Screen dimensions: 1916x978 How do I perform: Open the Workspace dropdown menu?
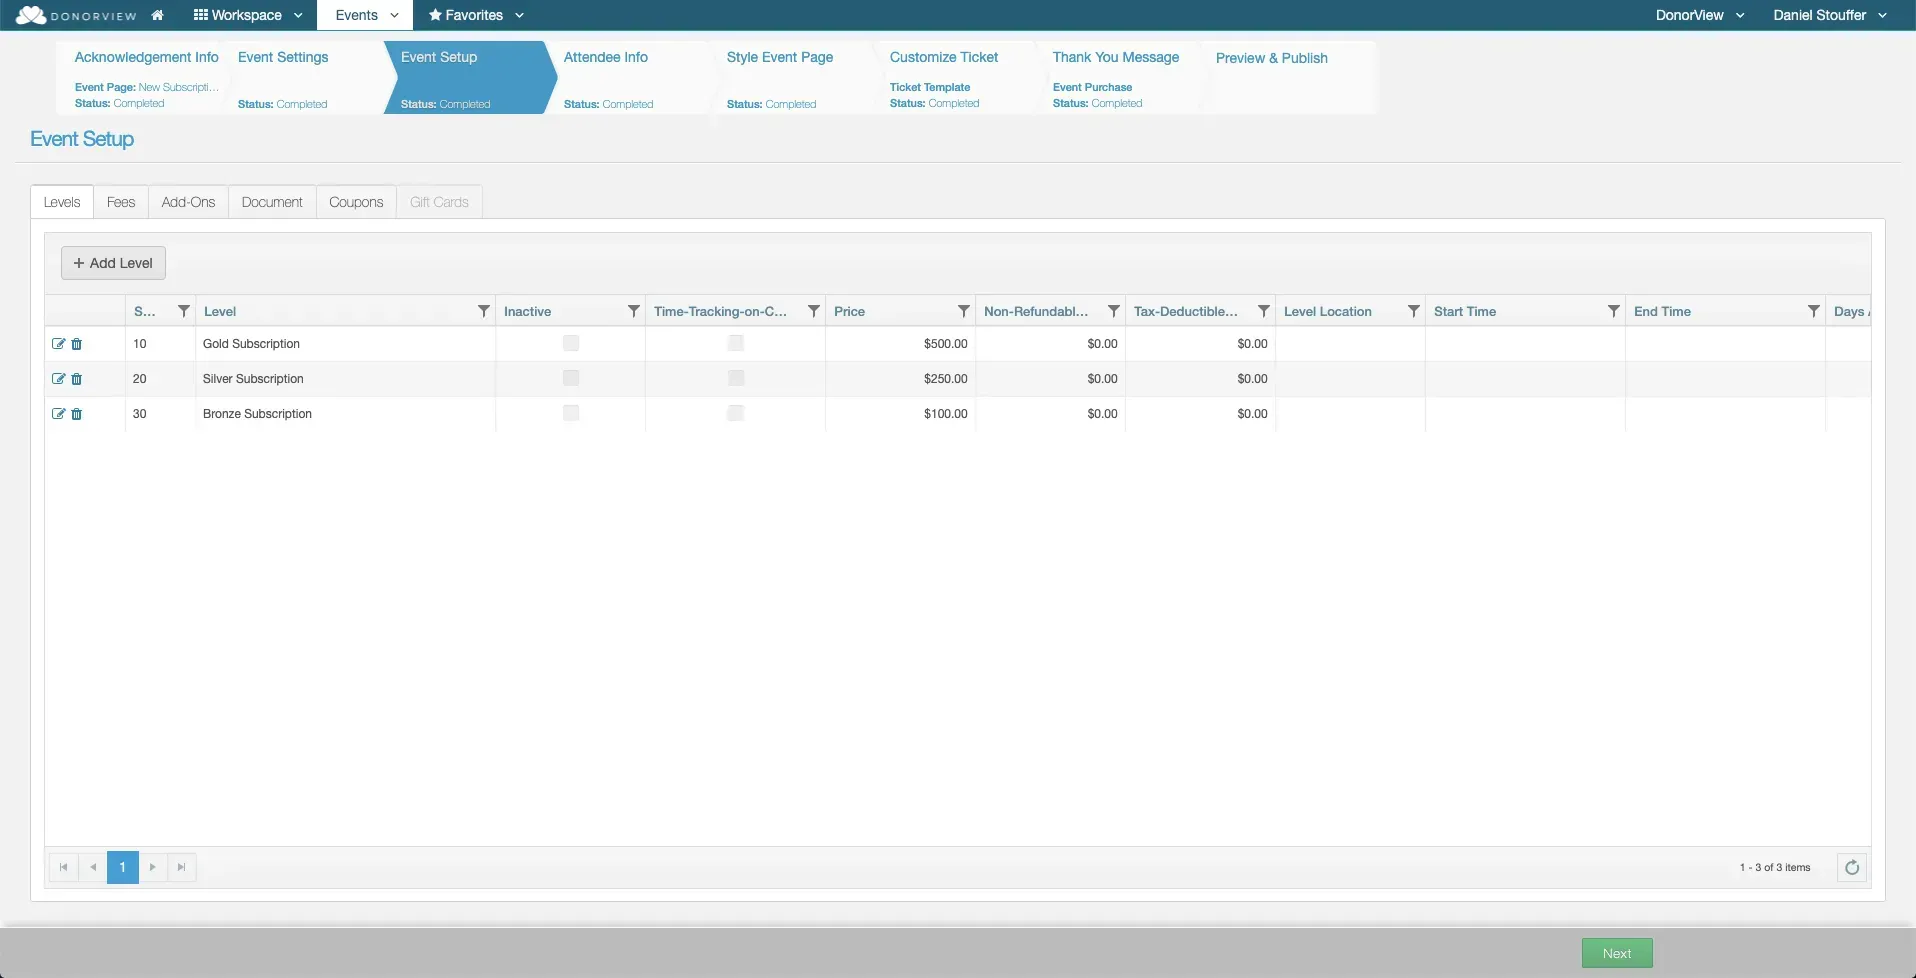click(248, 15)
